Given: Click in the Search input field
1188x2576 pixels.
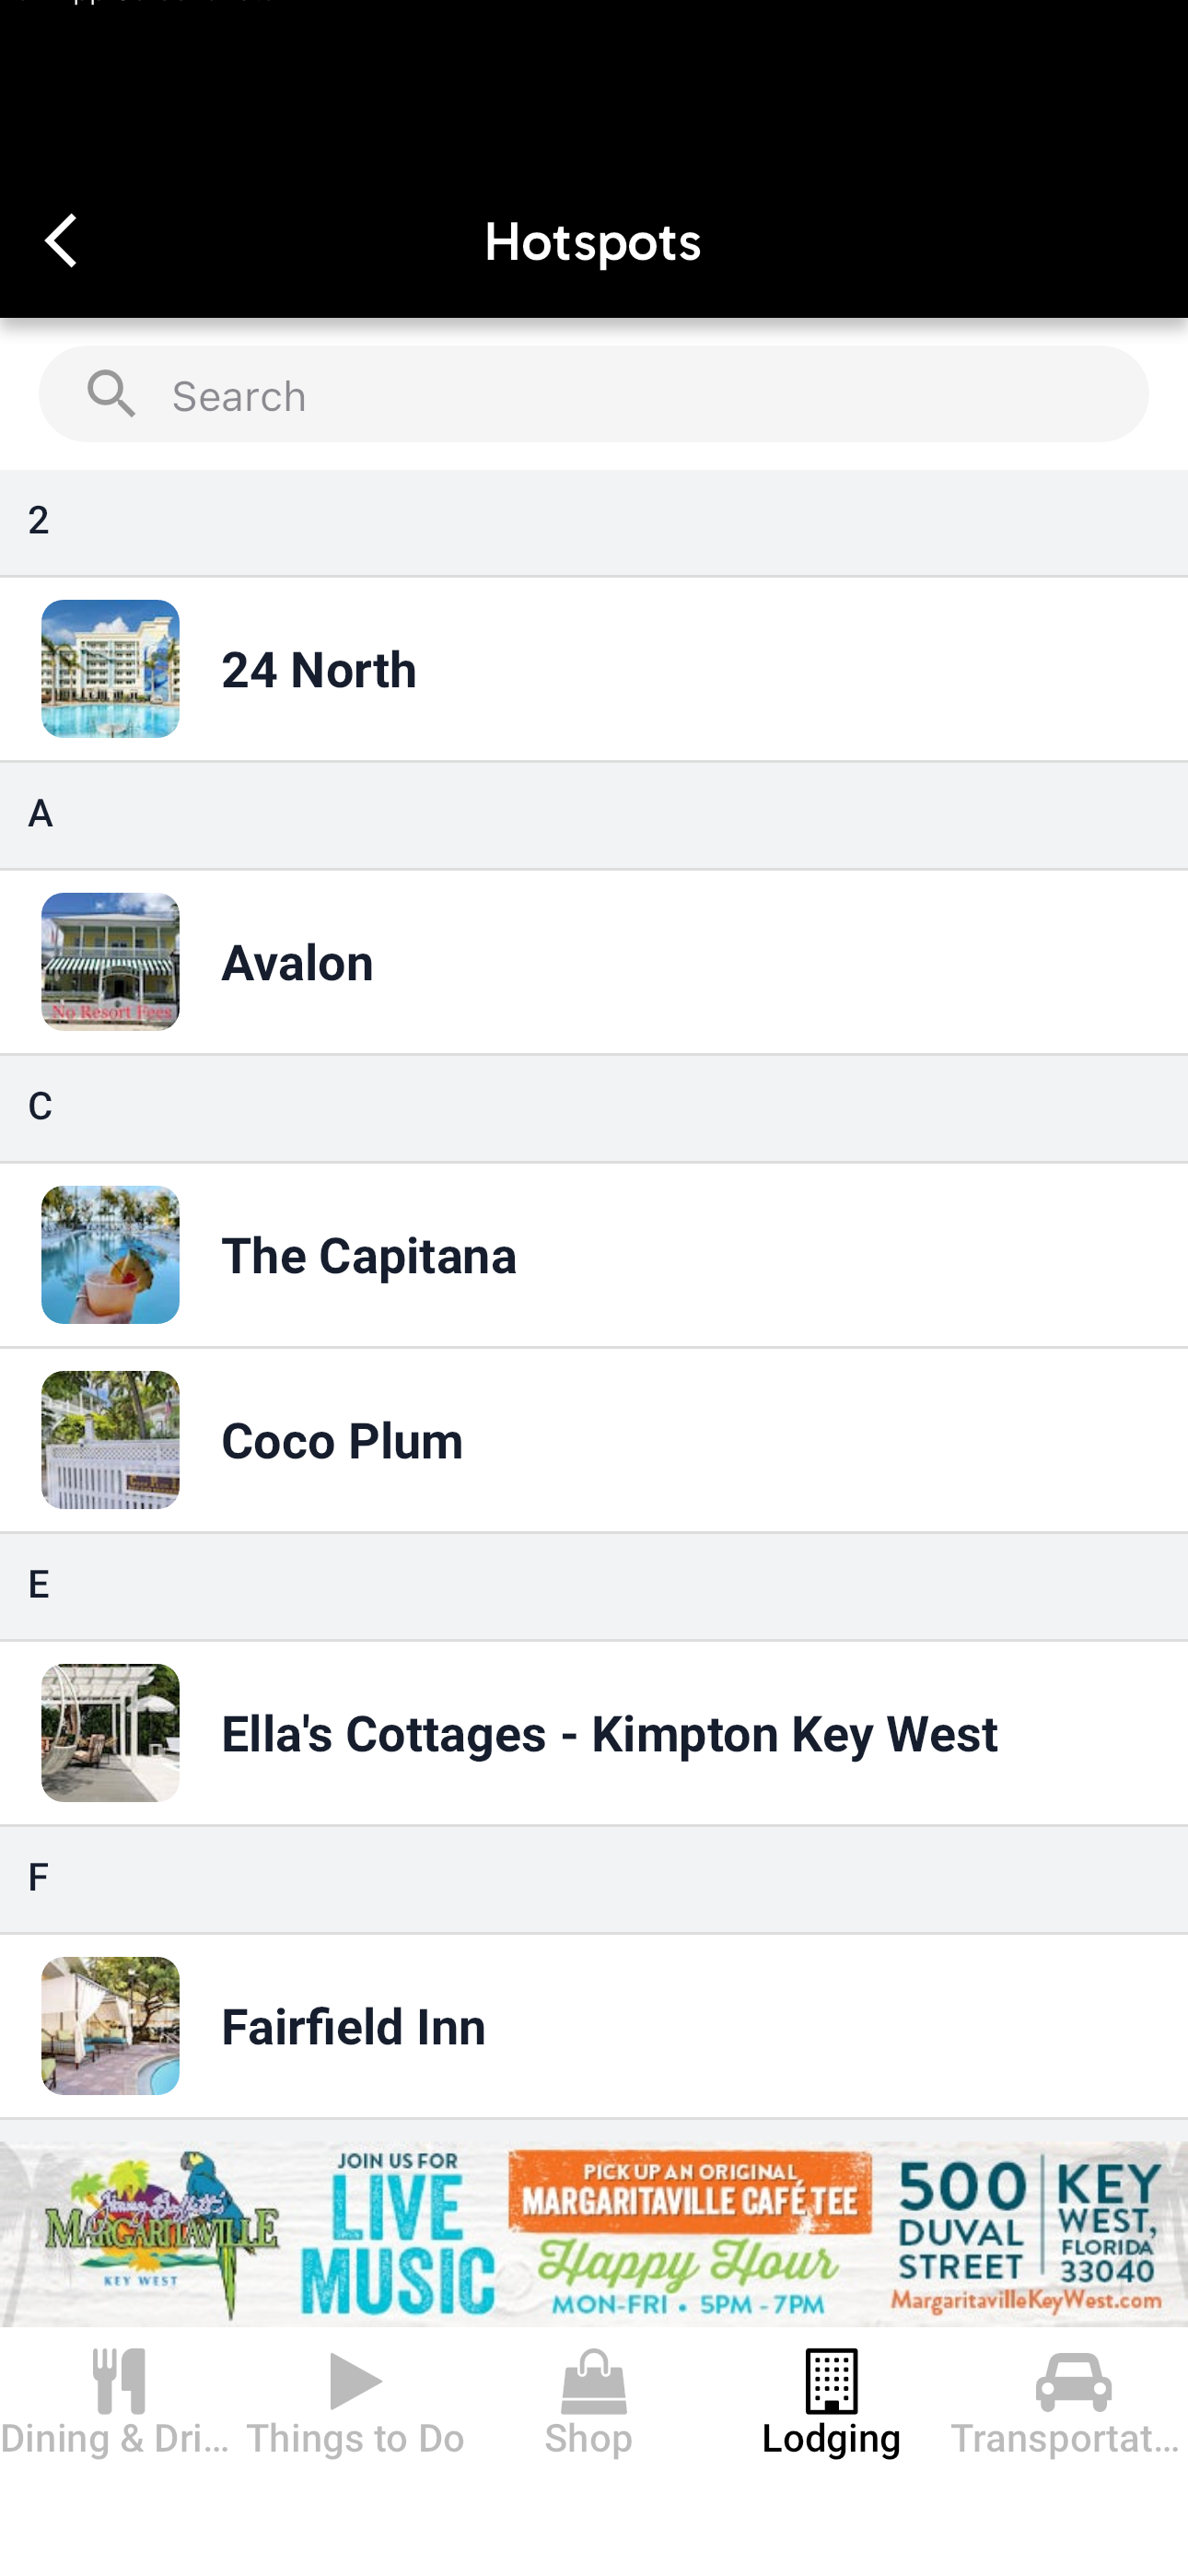Looking at the screenshot, I should [x=594, y=394].
